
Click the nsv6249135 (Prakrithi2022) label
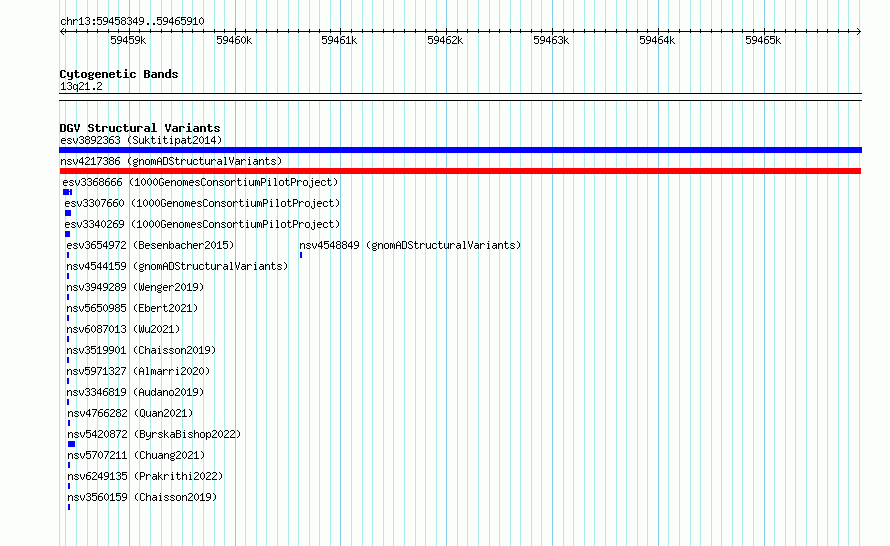pos(145,476)
